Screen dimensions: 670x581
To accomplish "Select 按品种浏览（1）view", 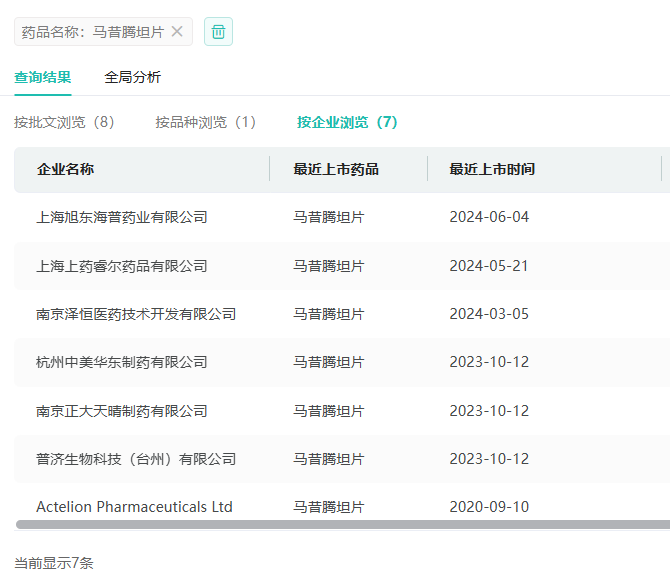I will pos(206,122).
